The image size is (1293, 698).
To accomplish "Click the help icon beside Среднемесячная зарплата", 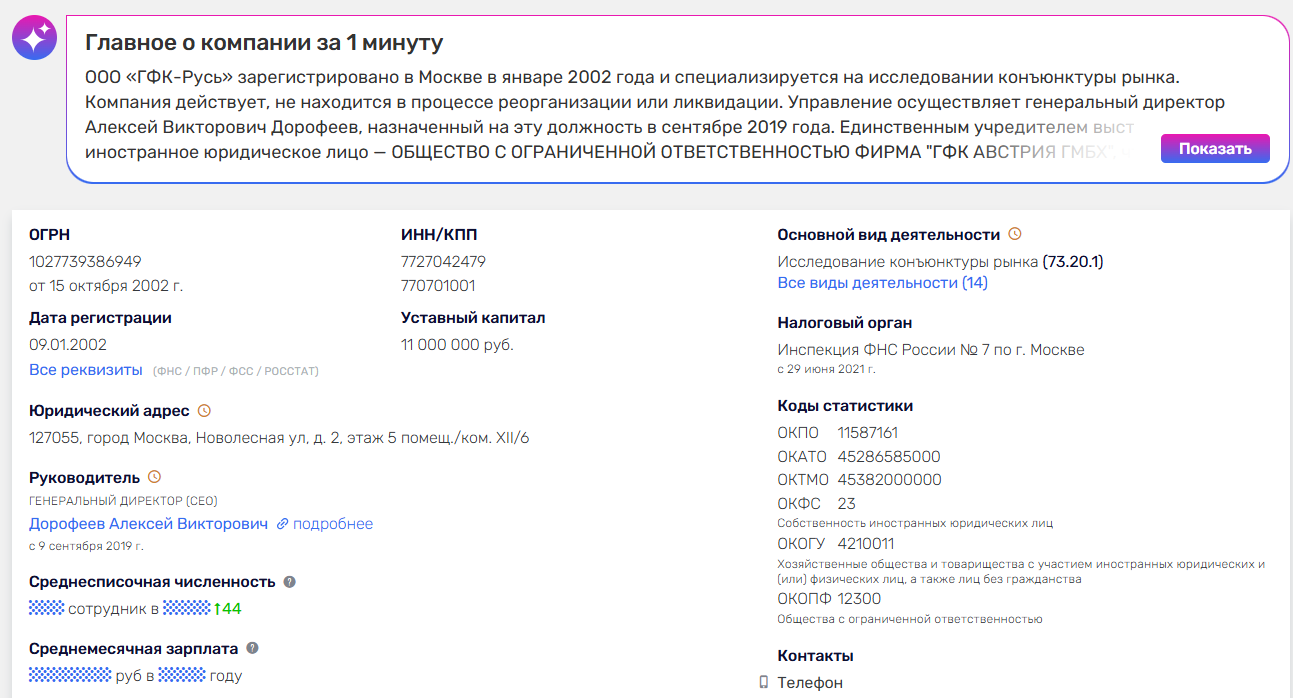I will click(252, 648).
